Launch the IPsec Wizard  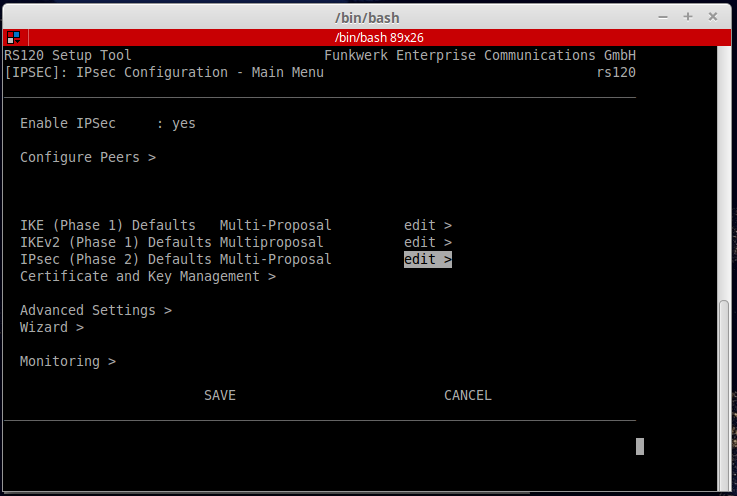tap(51, 328)
